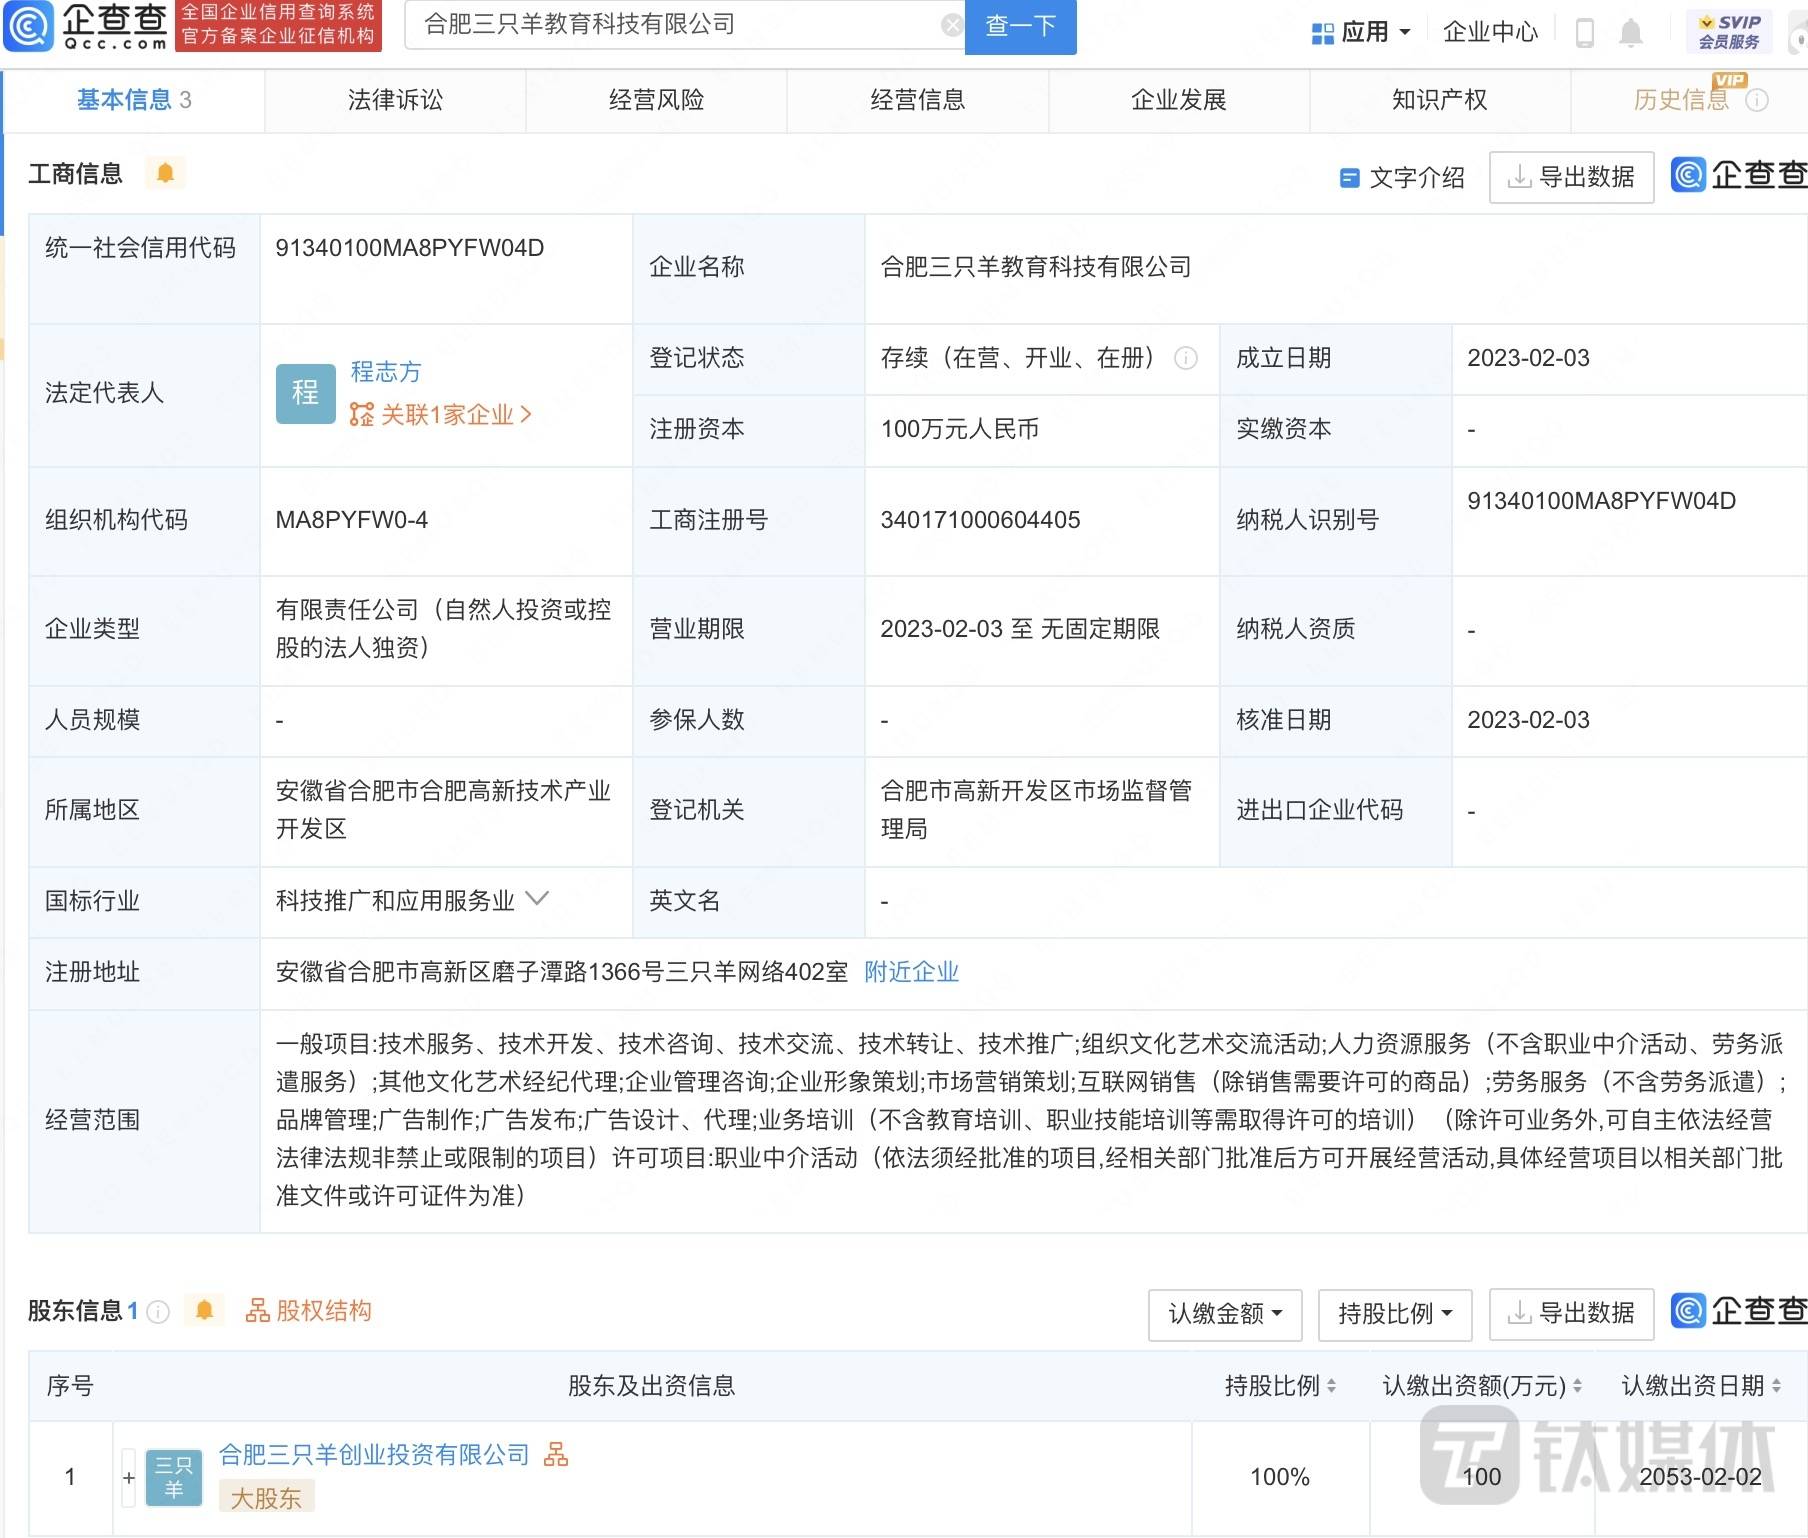Click the 大股东 tag
1808x1538 pixels.
(x=266, y=1497)
